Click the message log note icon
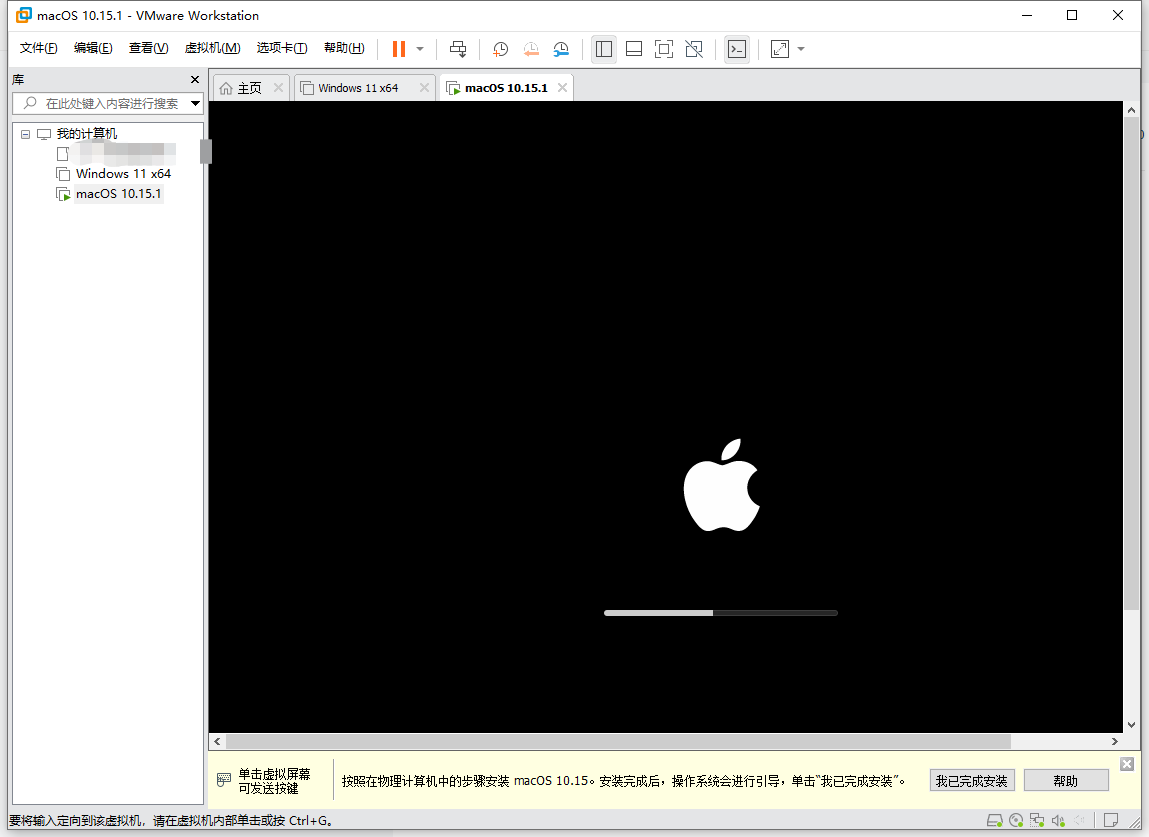 pyautogui.click(x=1111, y=820)
